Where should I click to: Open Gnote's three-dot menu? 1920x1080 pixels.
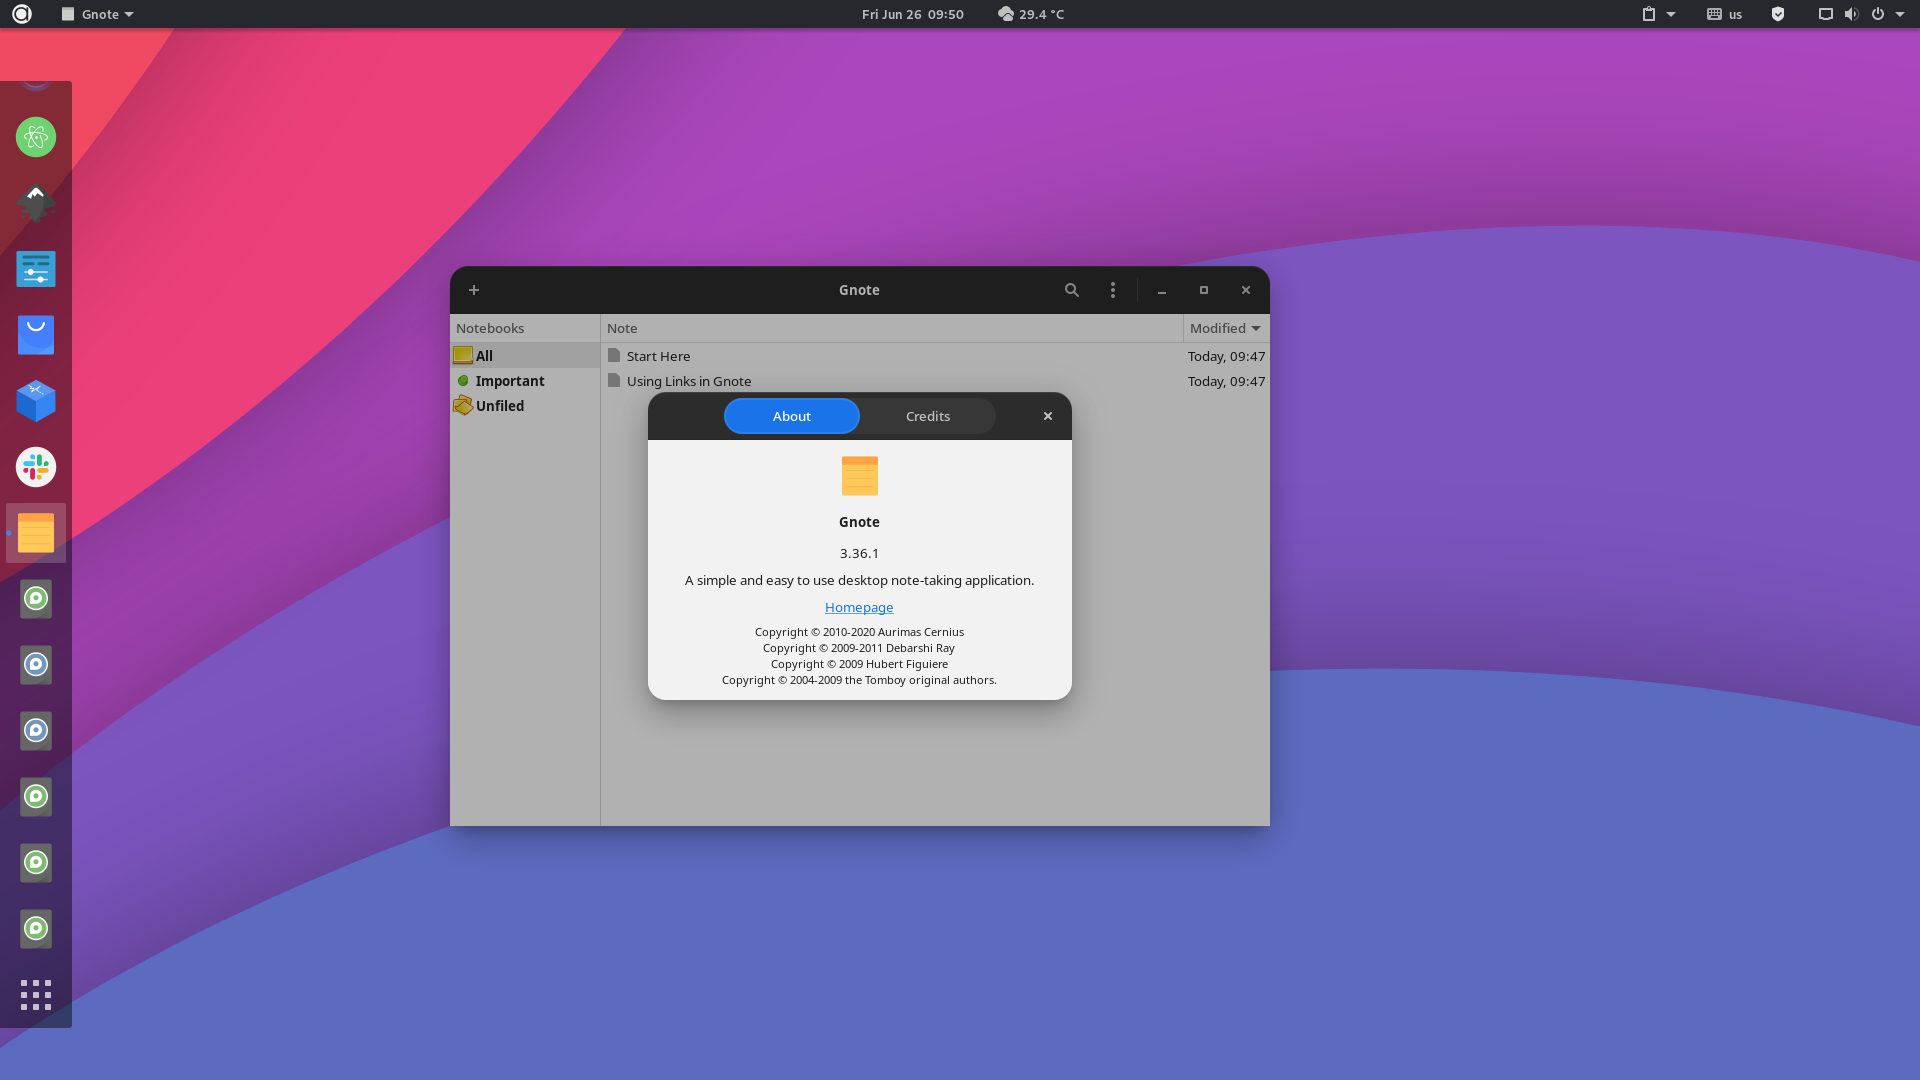pos(1112,290)
